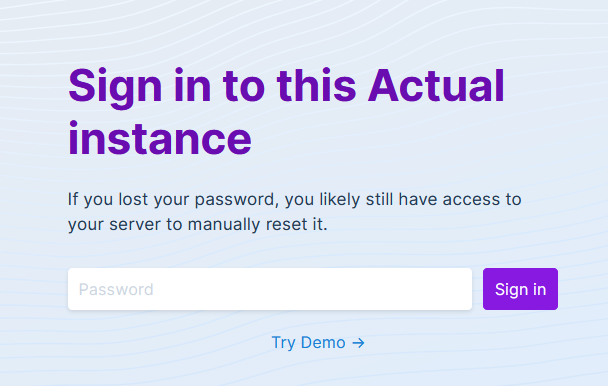Open the Try Demo link
Image resolution: width=608 pixels, height=386 pixels.
[318, 343]
